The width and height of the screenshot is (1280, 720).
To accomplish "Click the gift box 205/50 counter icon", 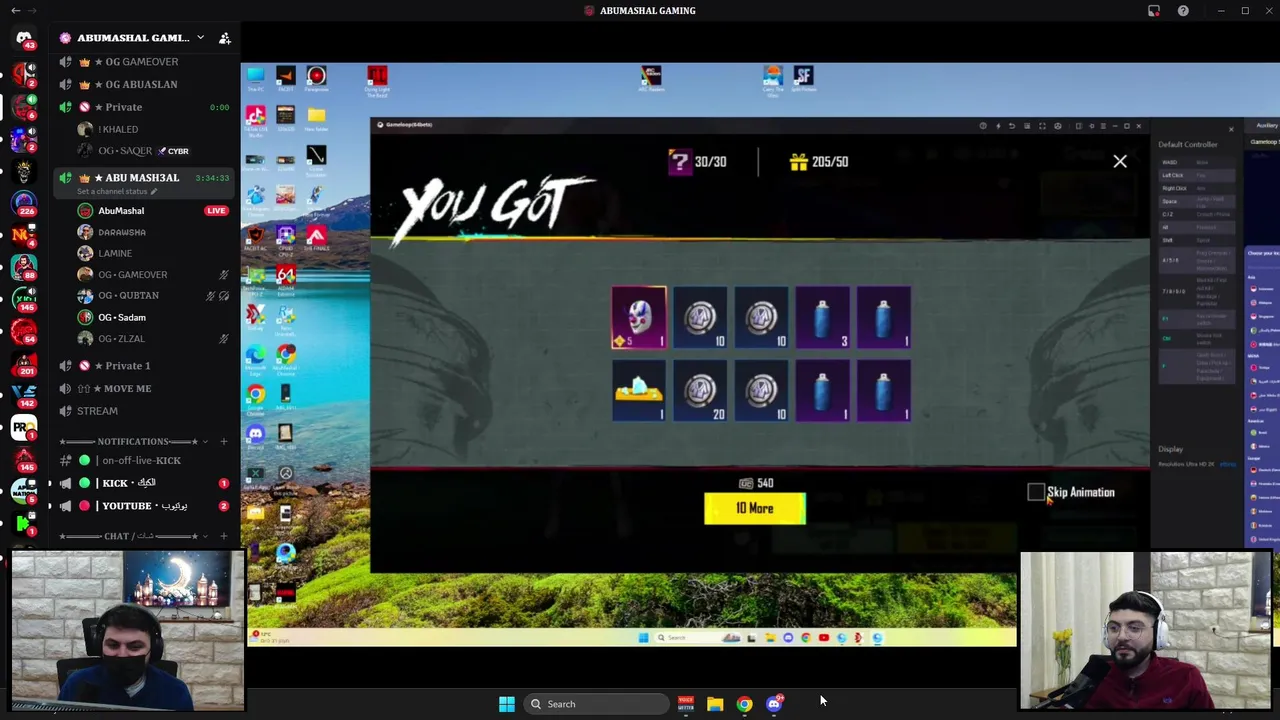I will tap(798, 162).
